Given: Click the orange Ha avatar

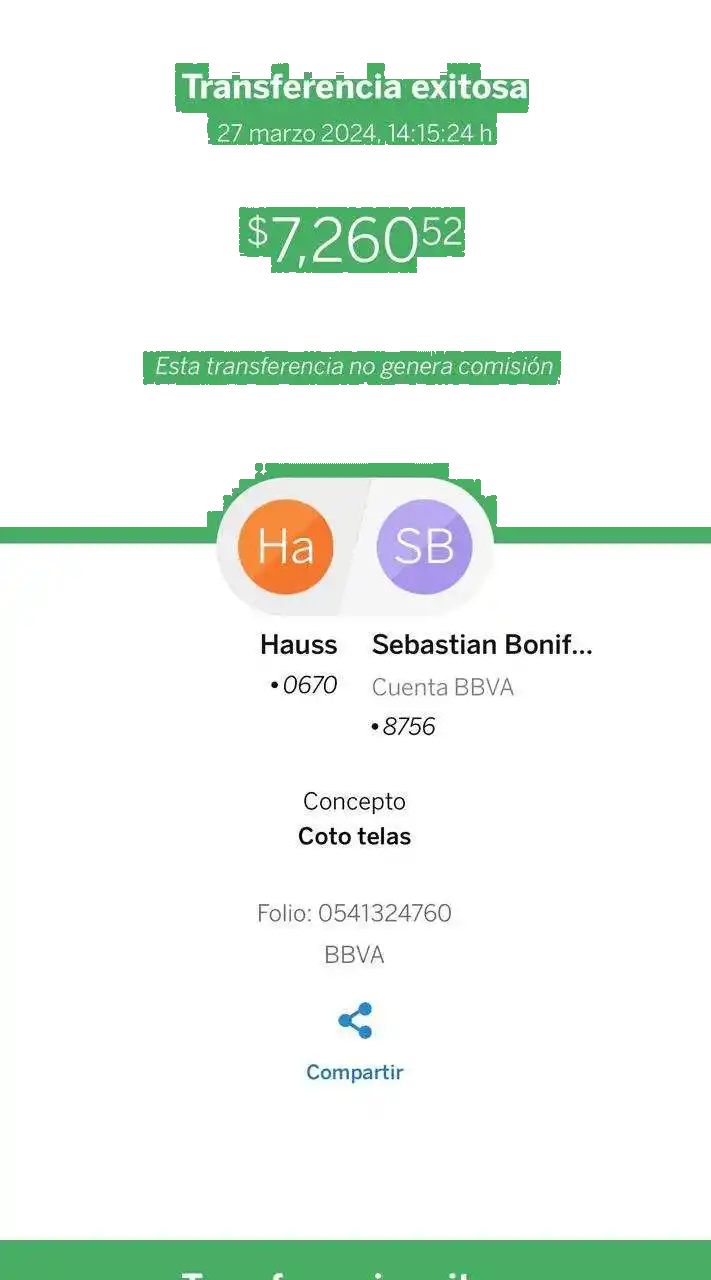Looking at the screenshot, I should (x=286, y=546).
